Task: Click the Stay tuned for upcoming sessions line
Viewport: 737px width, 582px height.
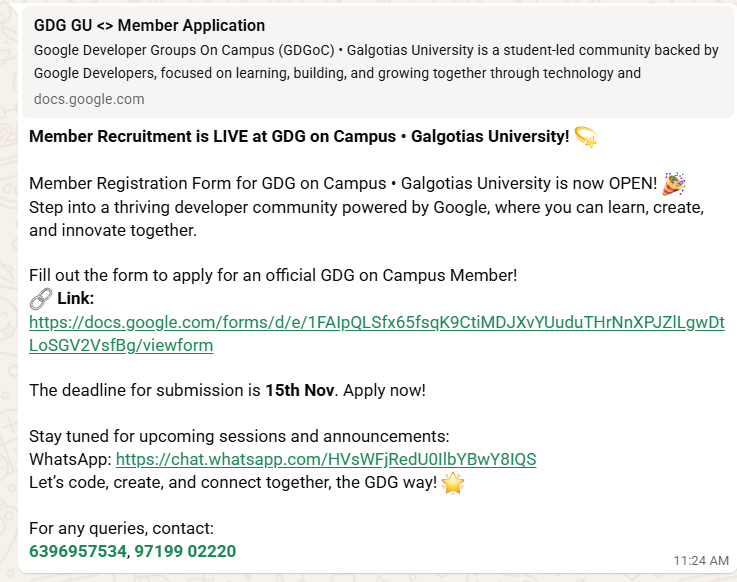Action: (239, 437)
